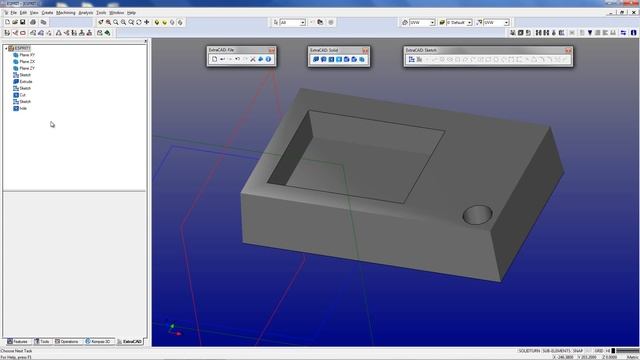Open the Edit menu
The height and width of the screenshot is (360, 640).
23,13
